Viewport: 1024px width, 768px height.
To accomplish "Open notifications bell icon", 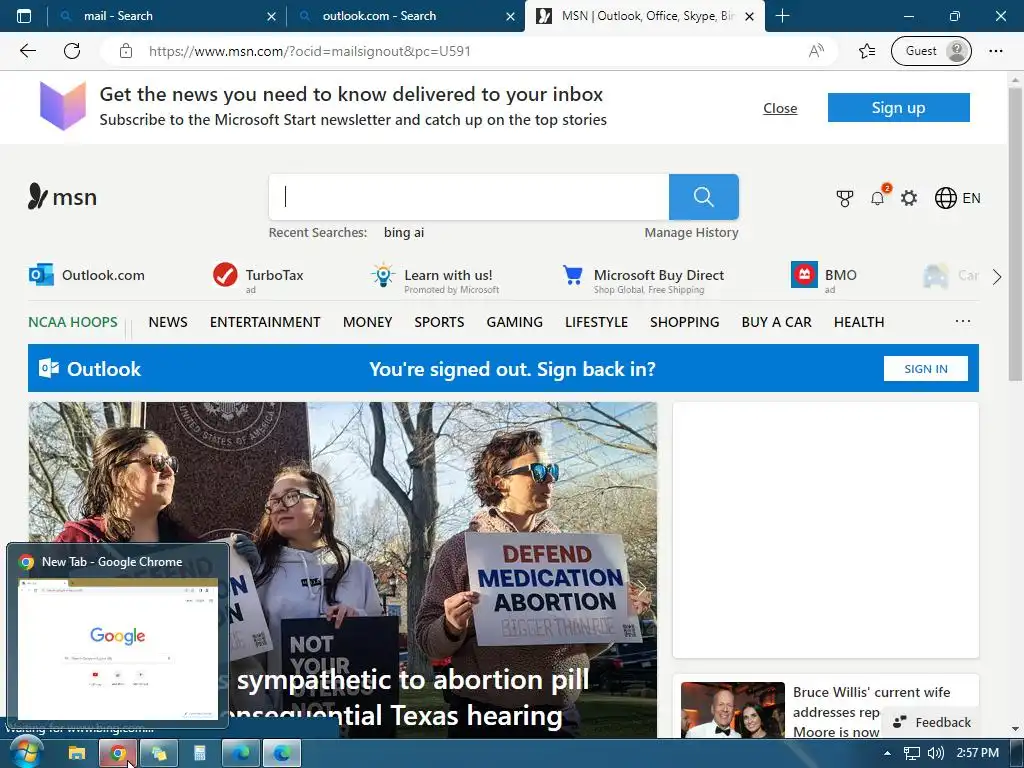I will coord(878,198).
